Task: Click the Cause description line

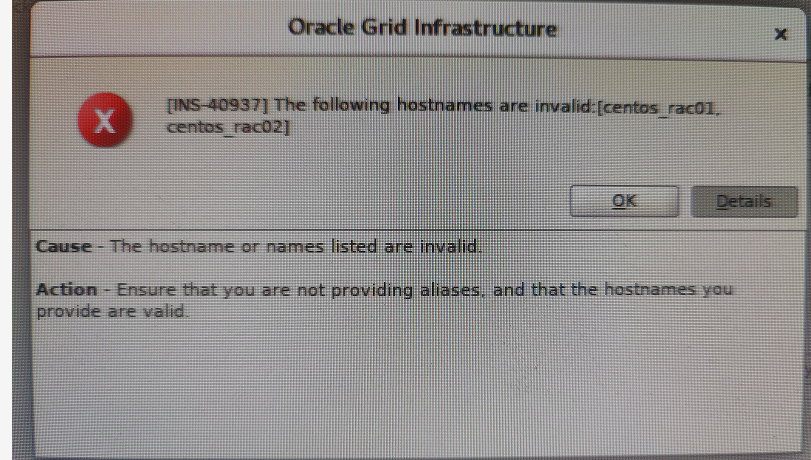Action: tap(259, 246)
